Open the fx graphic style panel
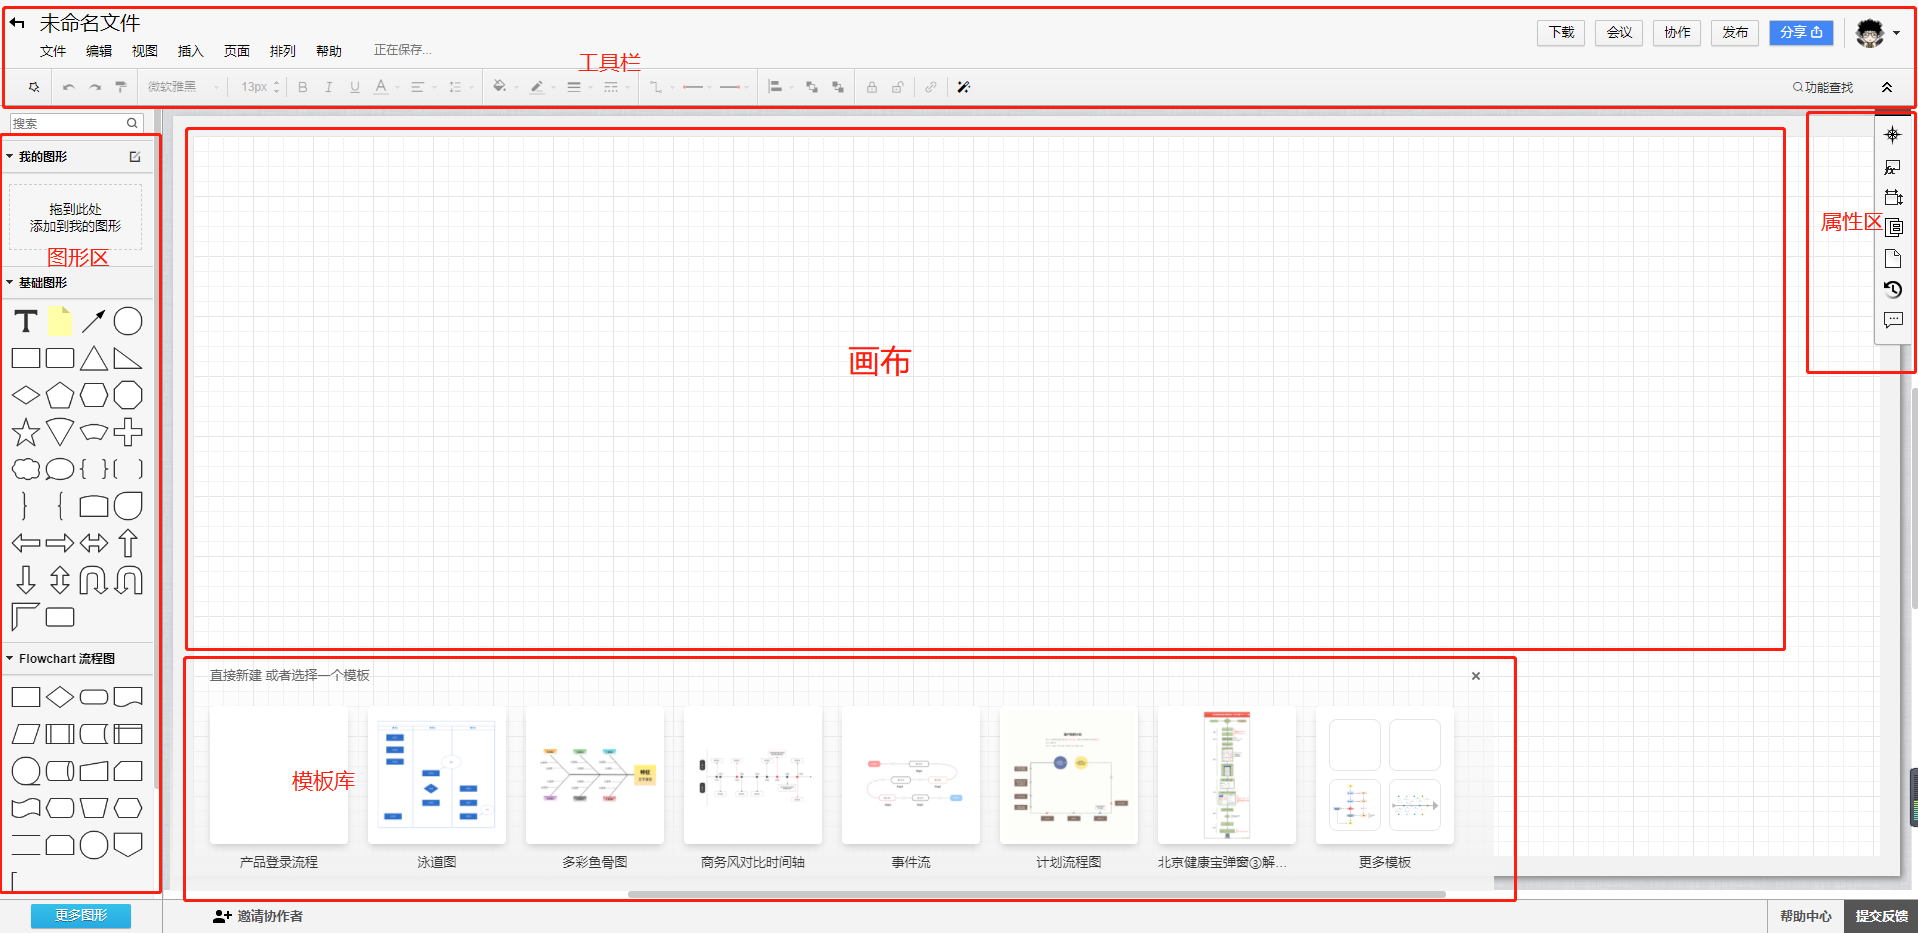 [x=1892, y=167]
